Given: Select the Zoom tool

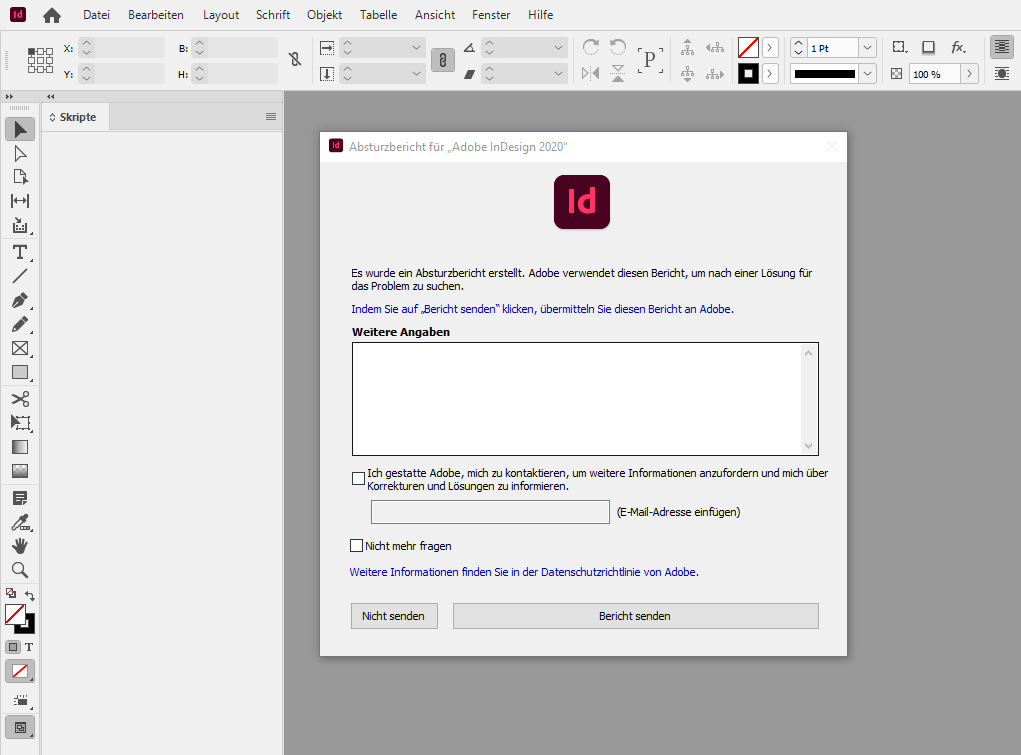Looking at the screenshot, I should point(18,570).
